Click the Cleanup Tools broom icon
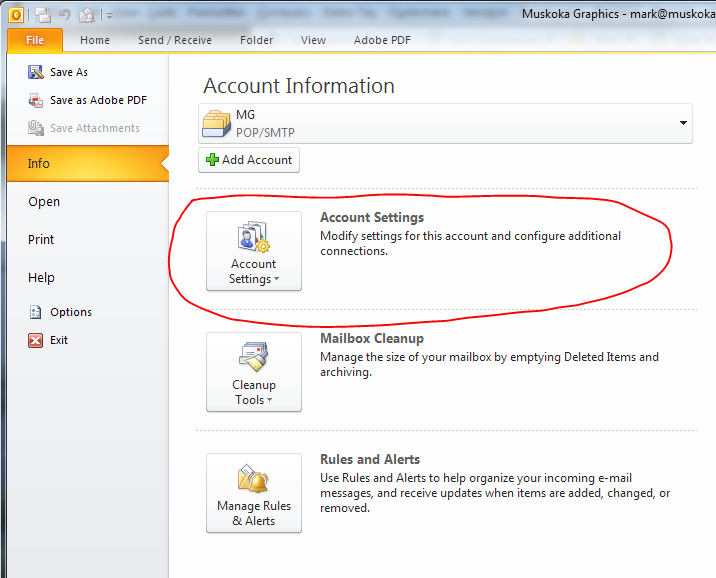716x578 pixels. [253, 357]
